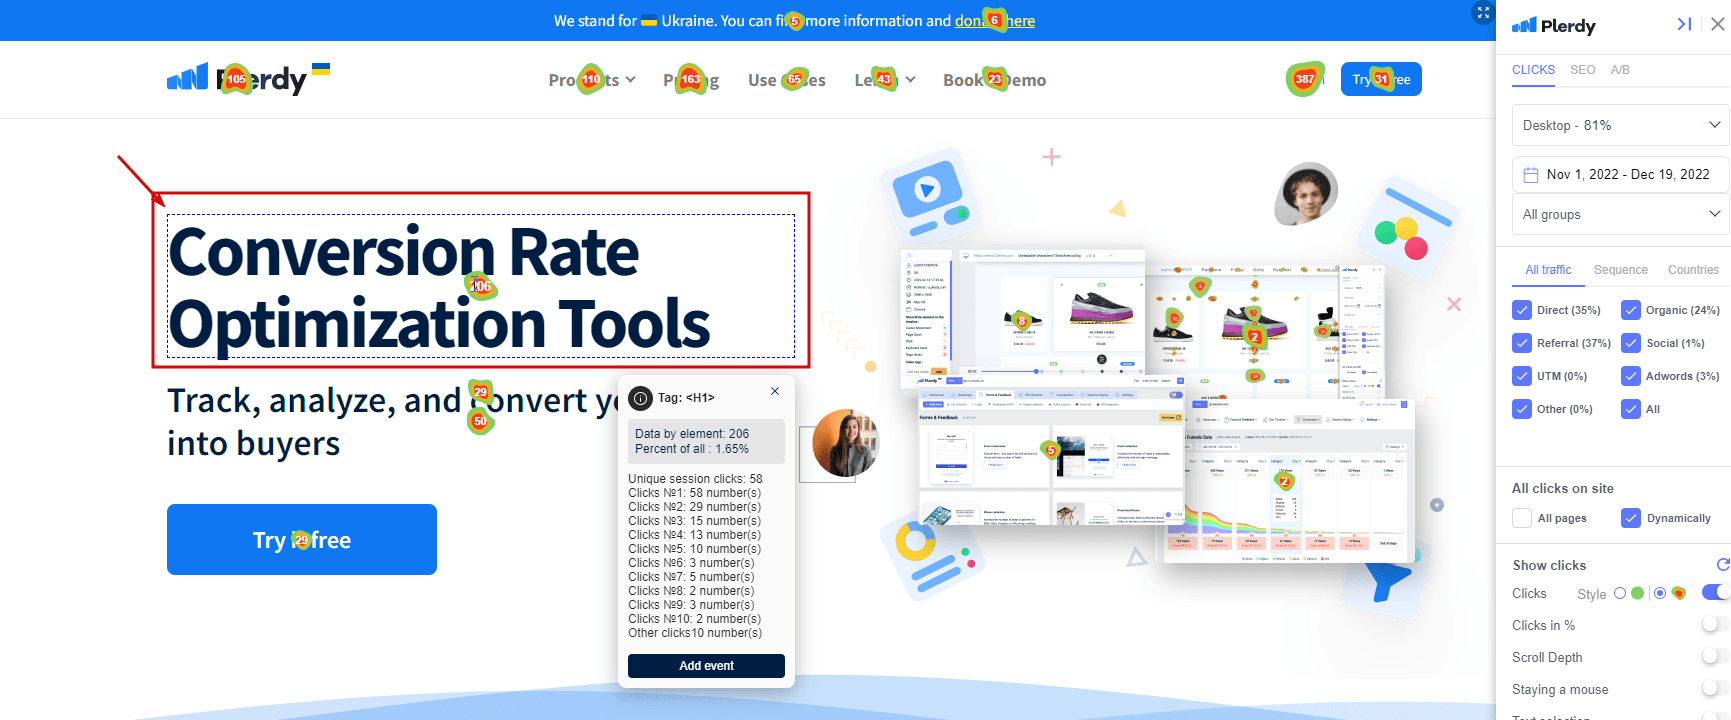
Task: Switch to the A/B tab
Action: [x=1620, y=70]
